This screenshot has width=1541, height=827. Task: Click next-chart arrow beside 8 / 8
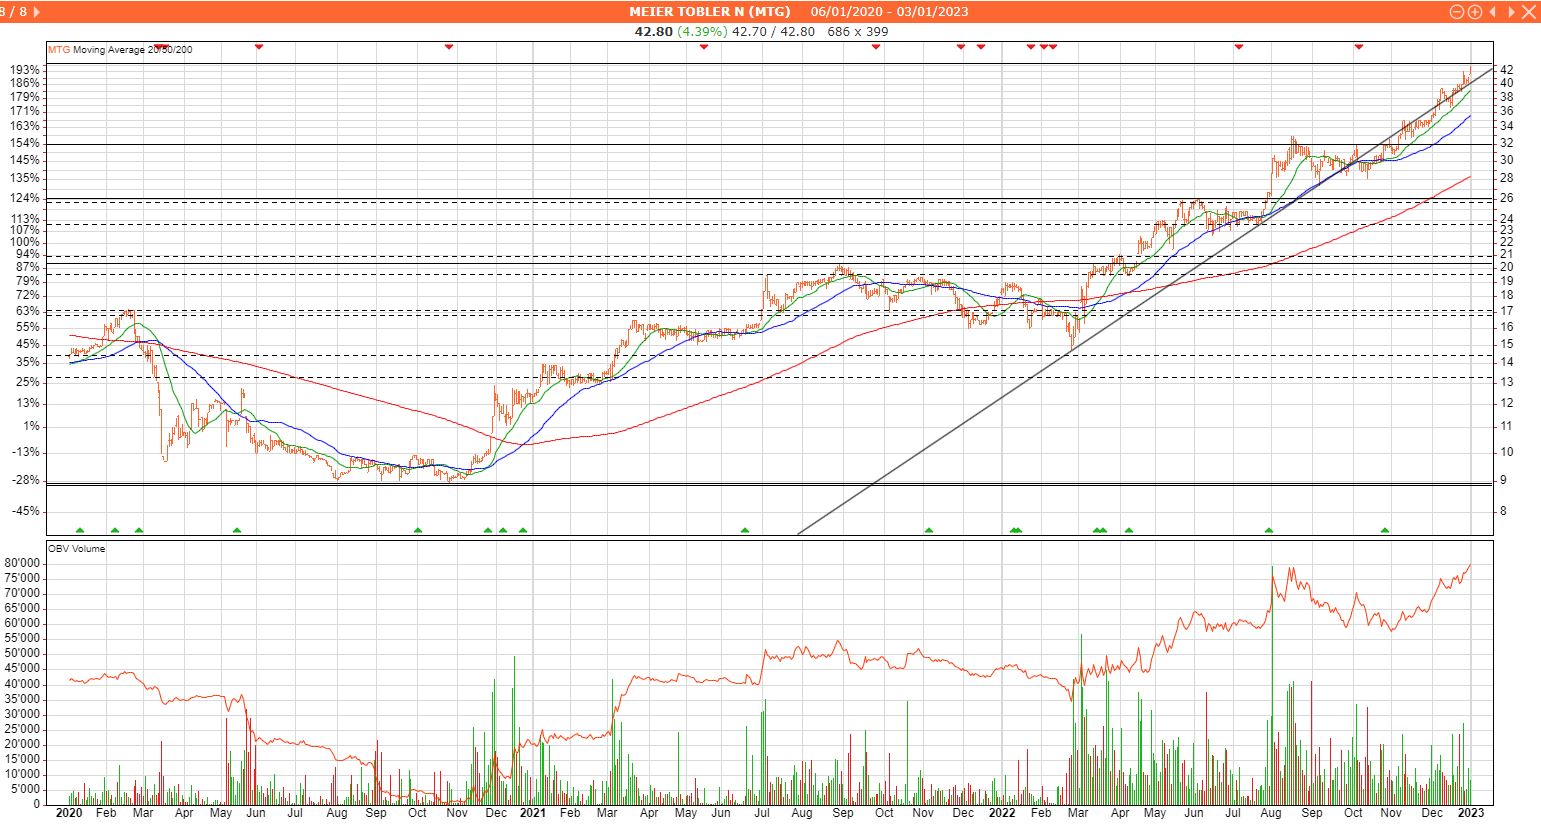(37, 12)
